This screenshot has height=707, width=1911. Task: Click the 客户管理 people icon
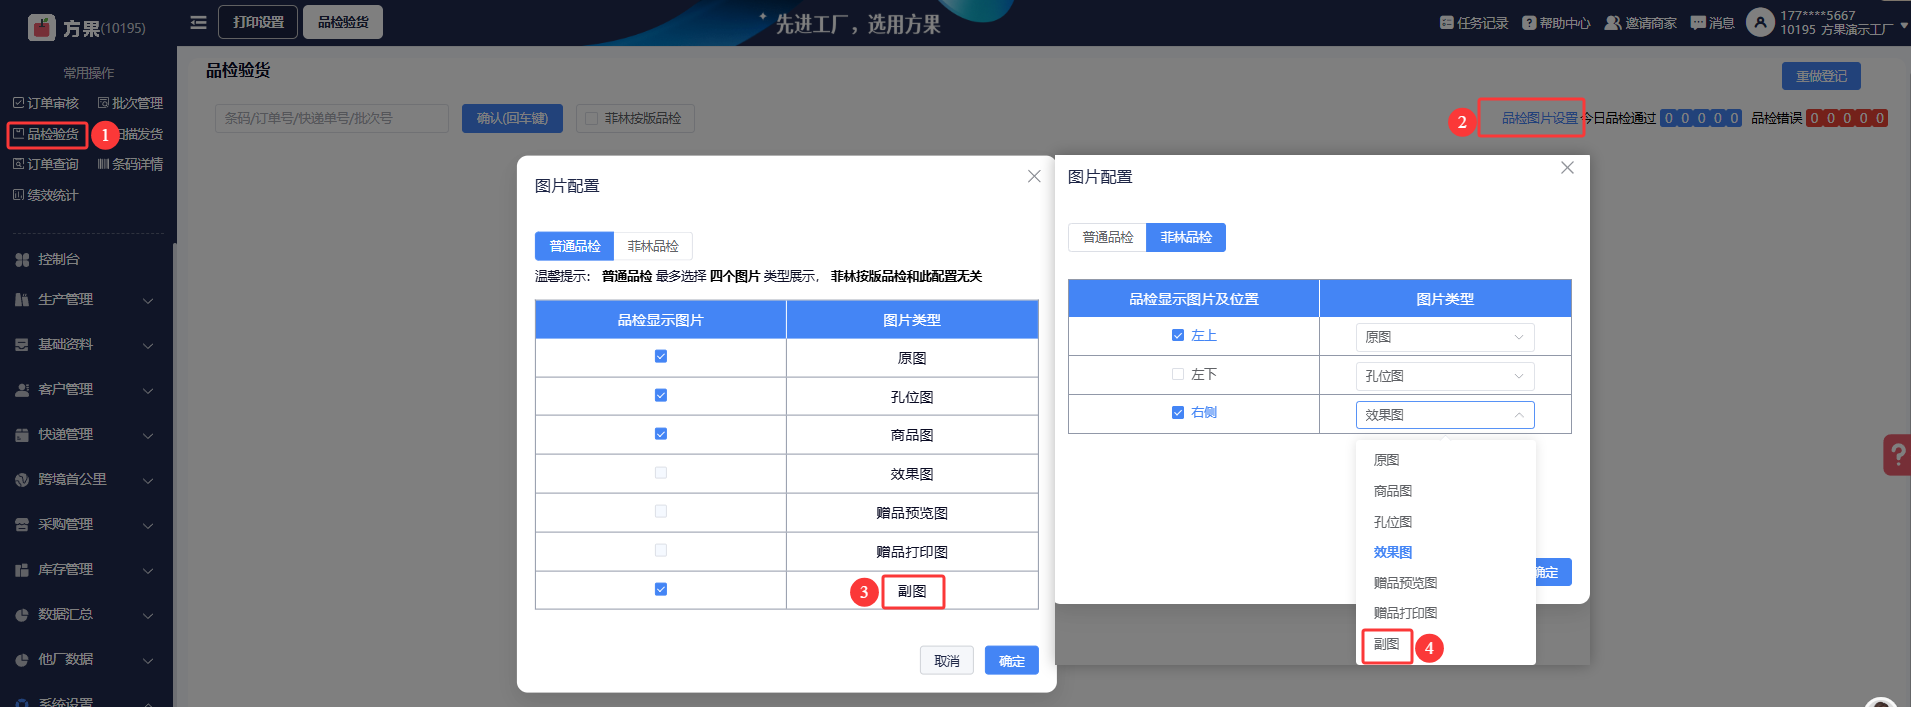tap(22, 390)
